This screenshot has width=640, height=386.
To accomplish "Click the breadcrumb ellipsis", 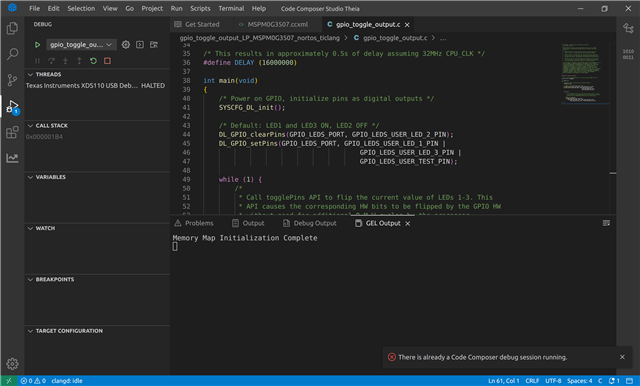I will pyautogui.click(x=443, y=38).
